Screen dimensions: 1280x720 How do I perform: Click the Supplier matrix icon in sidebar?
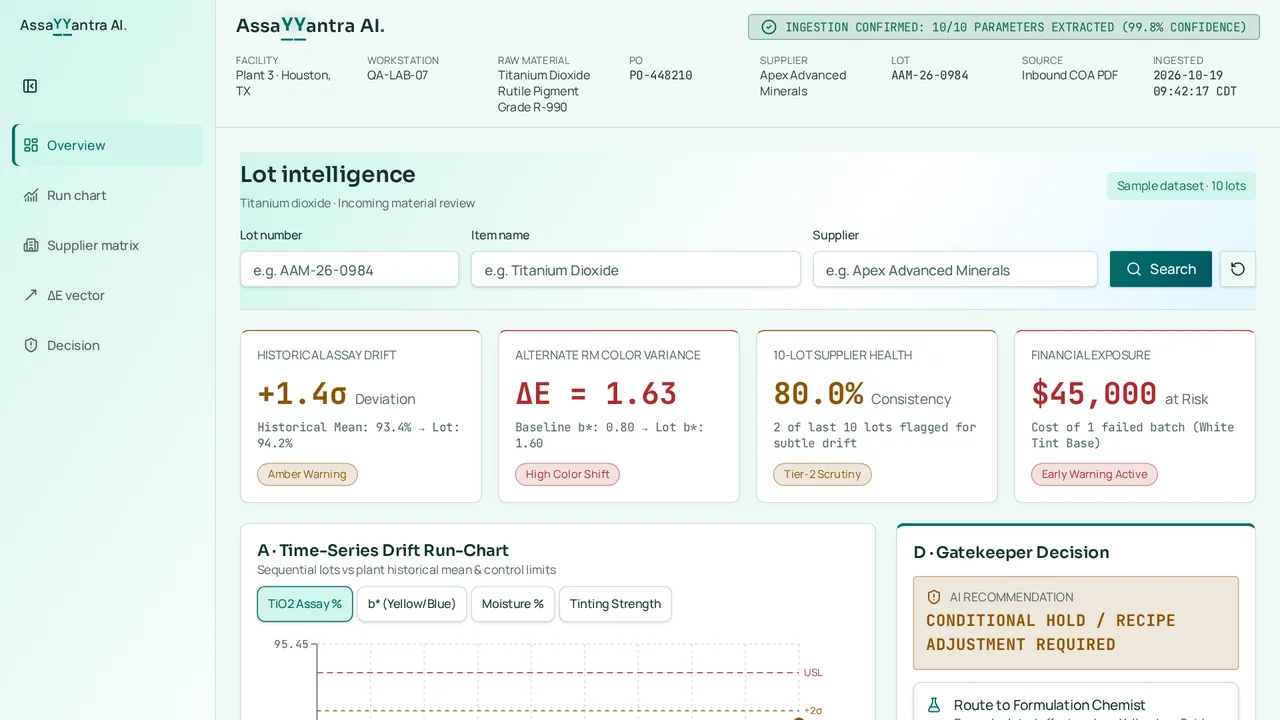(31, 245)
